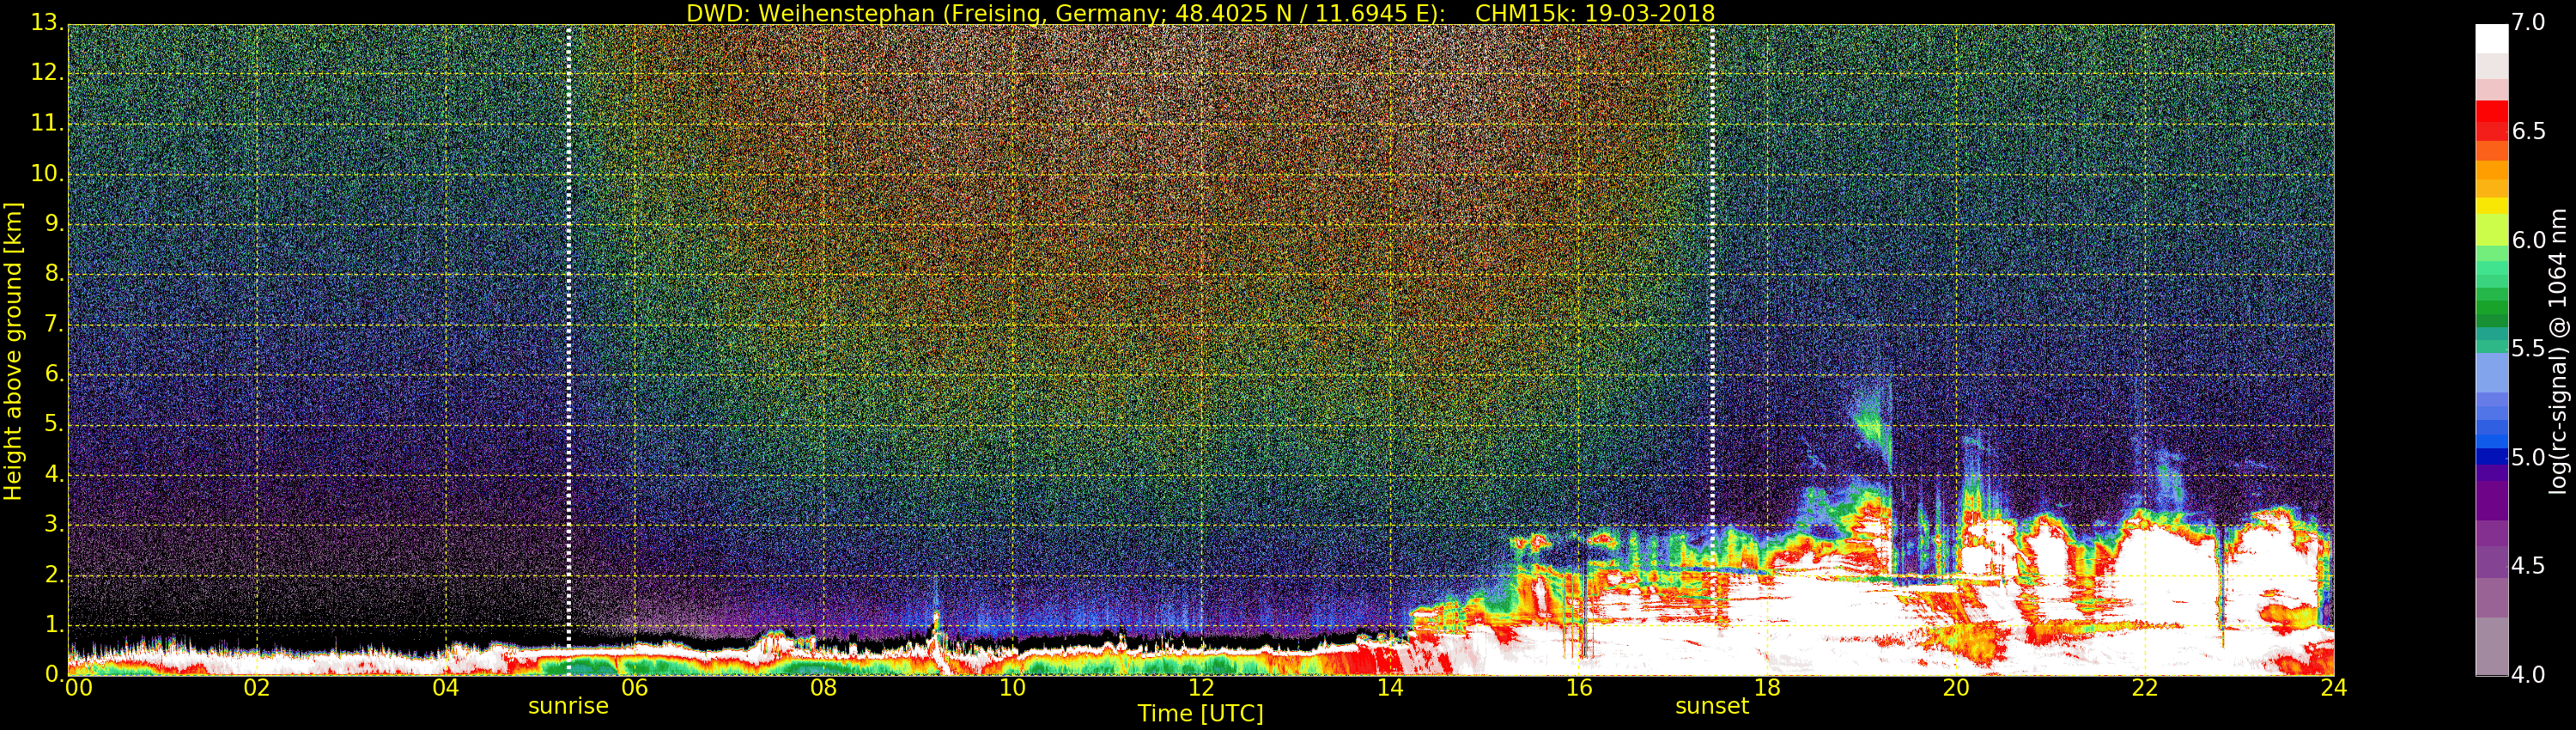Click the height axis tick 3.
Viewport: 2576px width, 730px height.
(53, 524)
